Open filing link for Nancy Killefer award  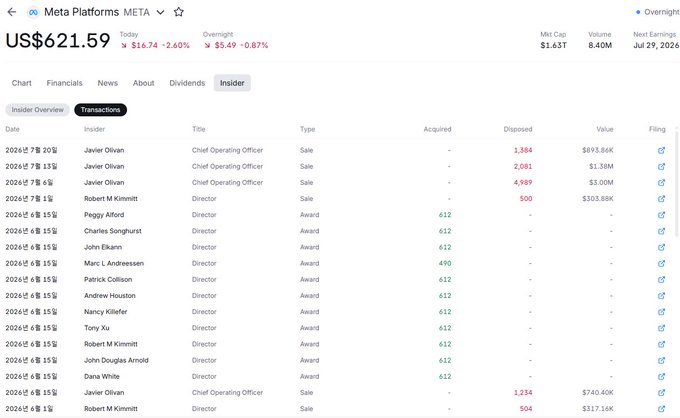pyautogui.click(x=661, y=312)
